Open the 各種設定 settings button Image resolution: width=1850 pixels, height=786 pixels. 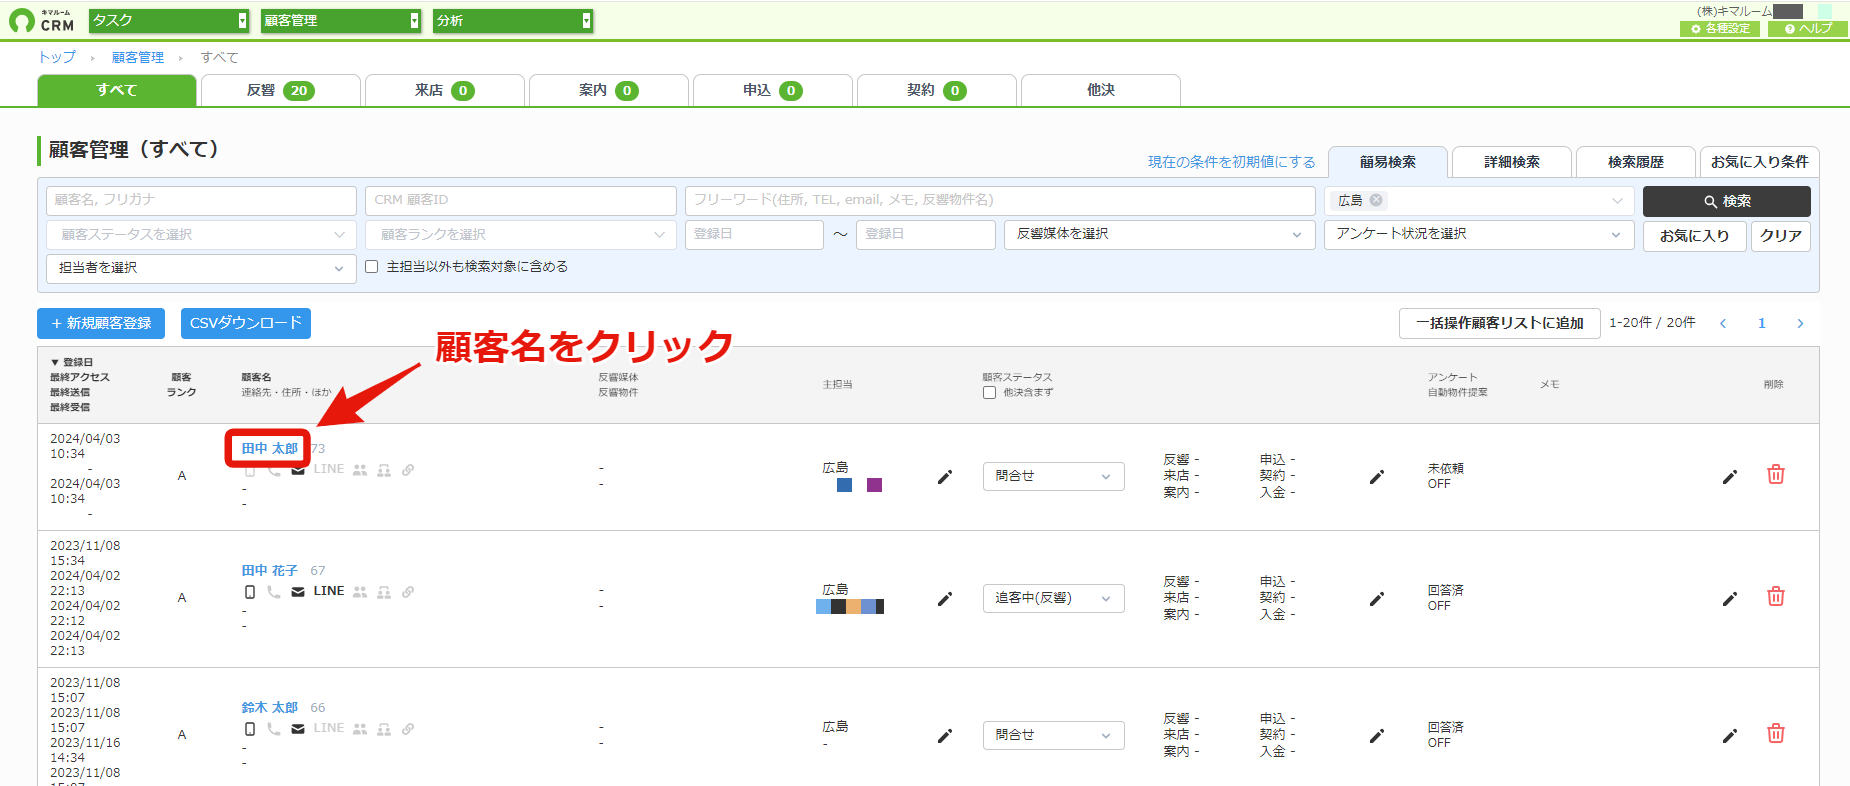point(1720,29)
